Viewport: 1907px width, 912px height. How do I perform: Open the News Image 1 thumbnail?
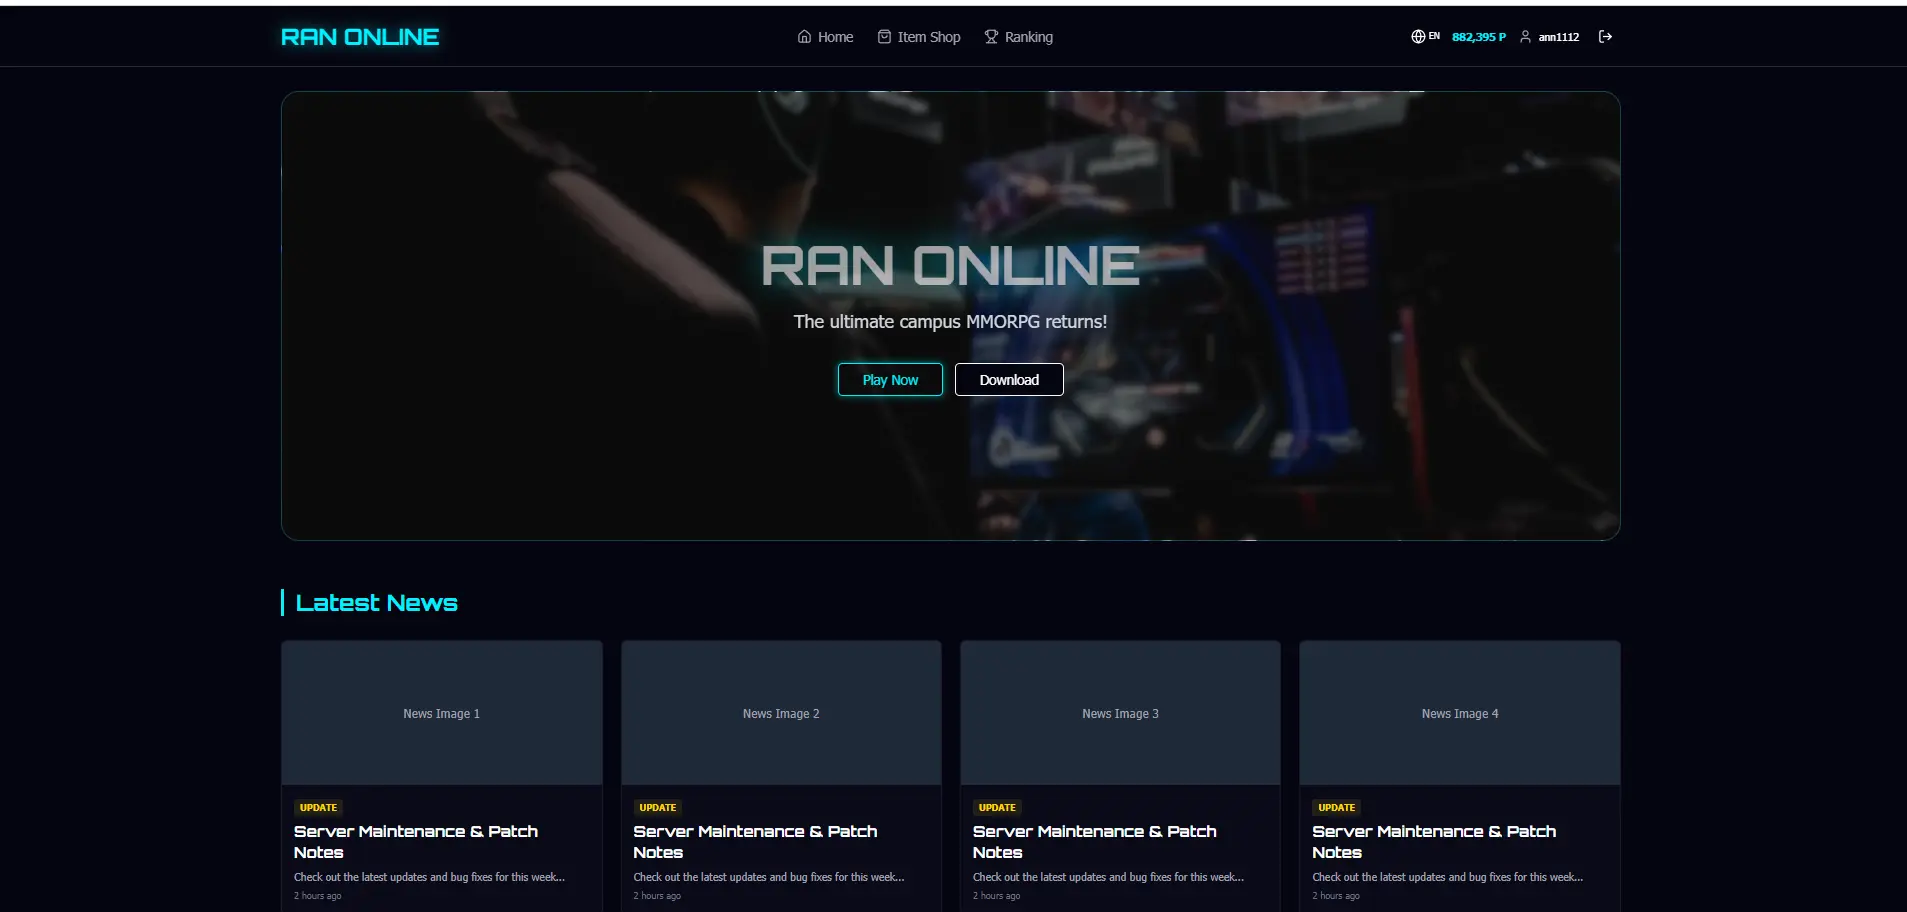point(442,713)
